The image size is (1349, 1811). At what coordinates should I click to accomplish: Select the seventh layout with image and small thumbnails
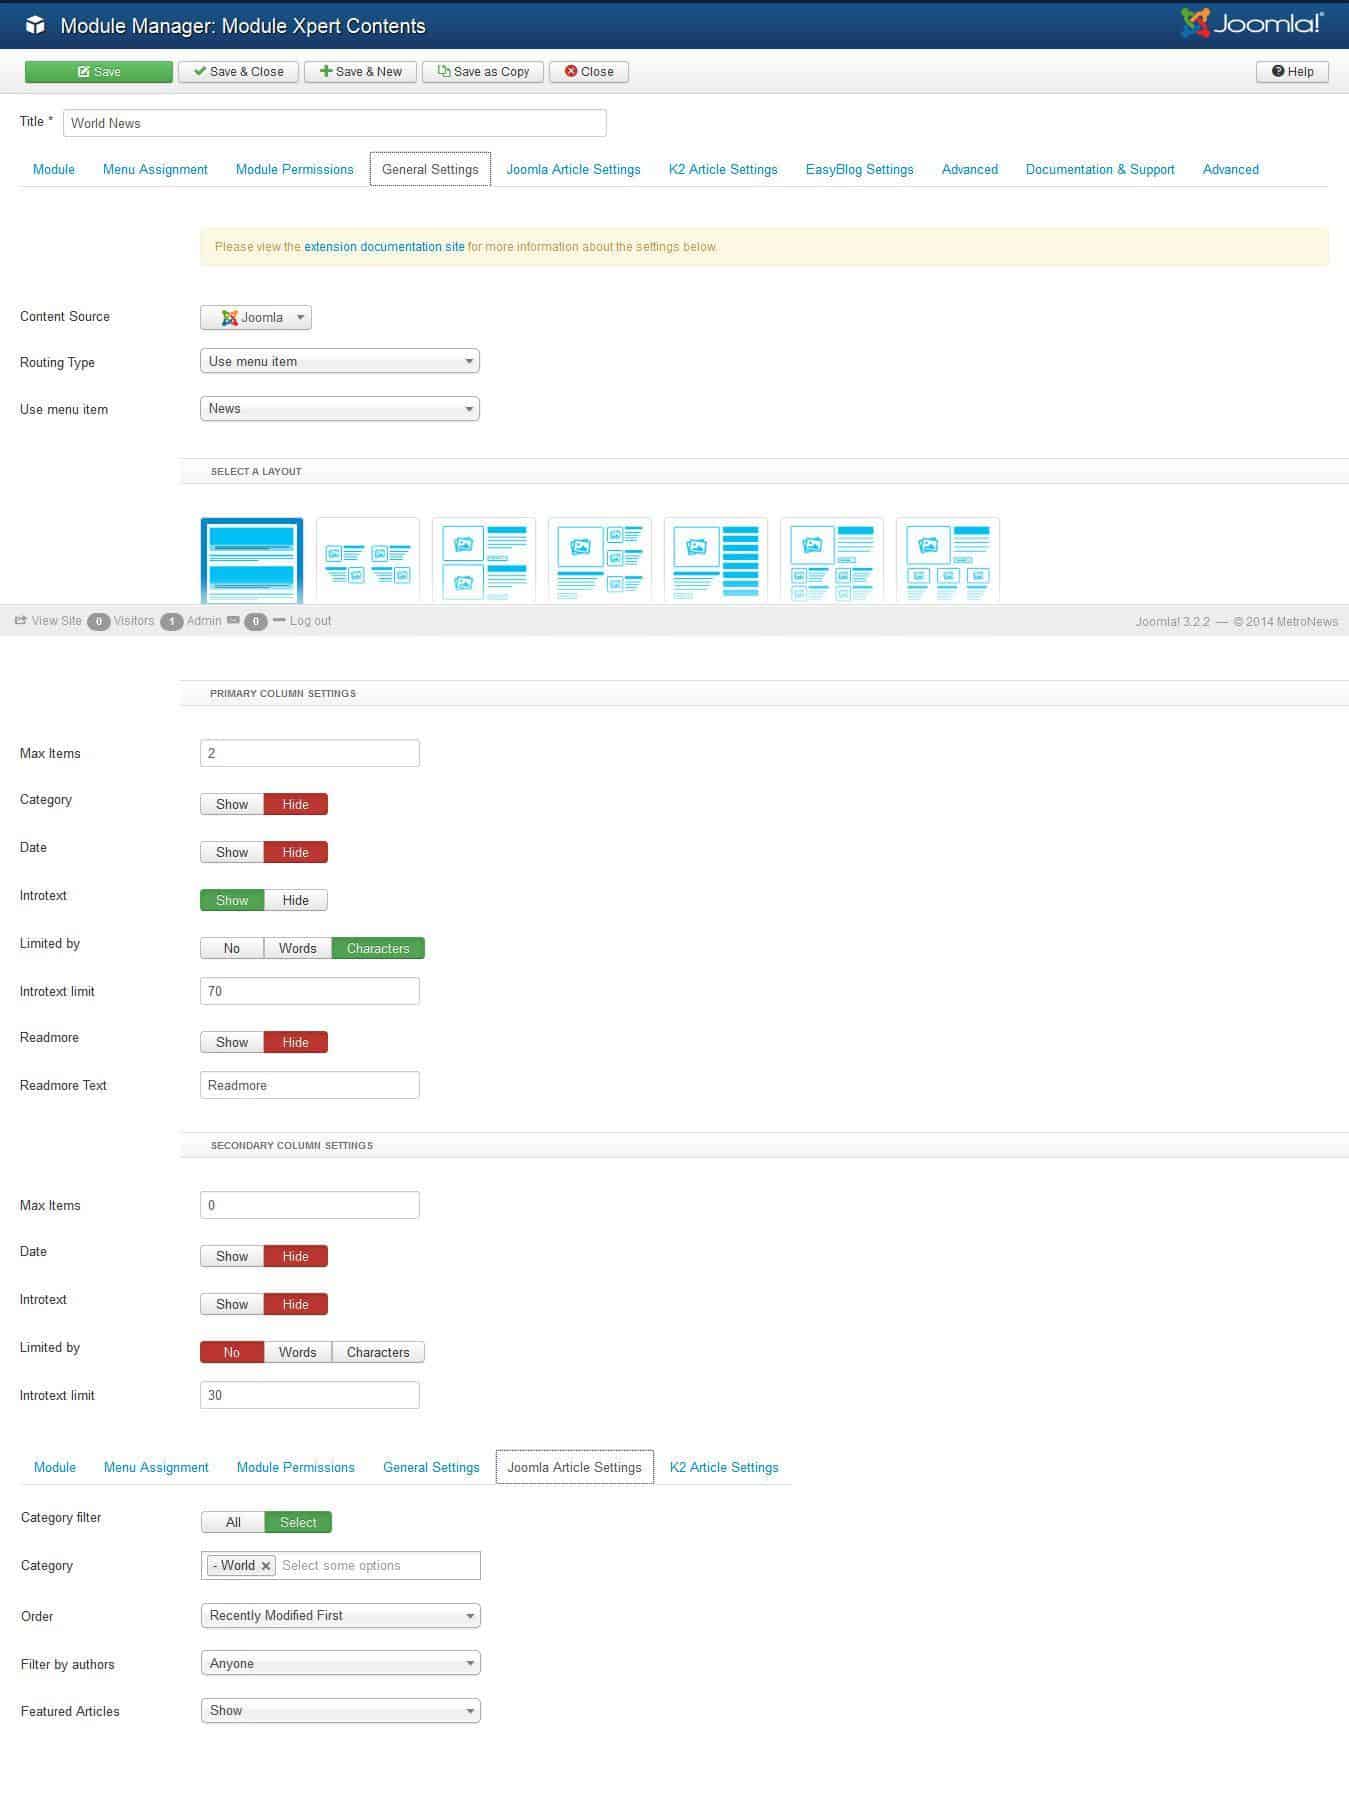tap(948, 560)
